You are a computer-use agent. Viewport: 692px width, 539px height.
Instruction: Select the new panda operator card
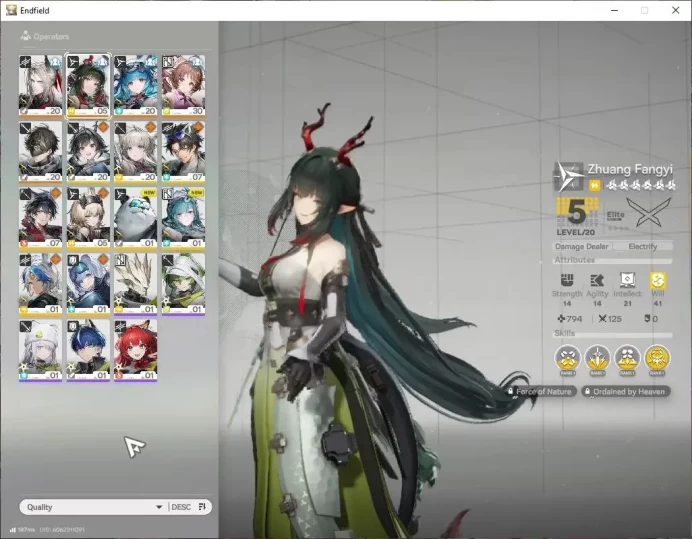click(135, 218)
